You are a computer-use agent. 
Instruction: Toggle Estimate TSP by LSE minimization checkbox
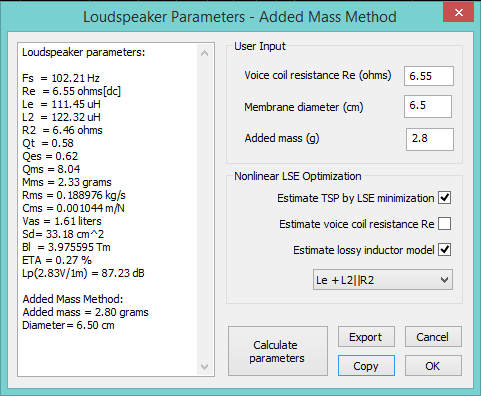tap(444, 198)
